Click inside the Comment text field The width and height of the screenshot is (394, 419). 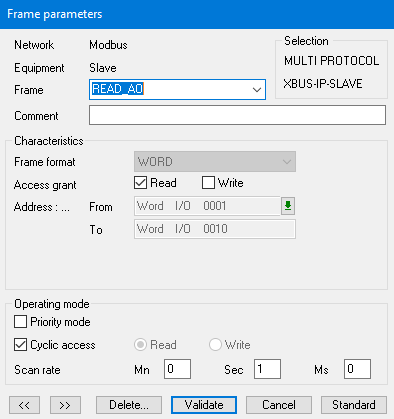click(237, 115)
